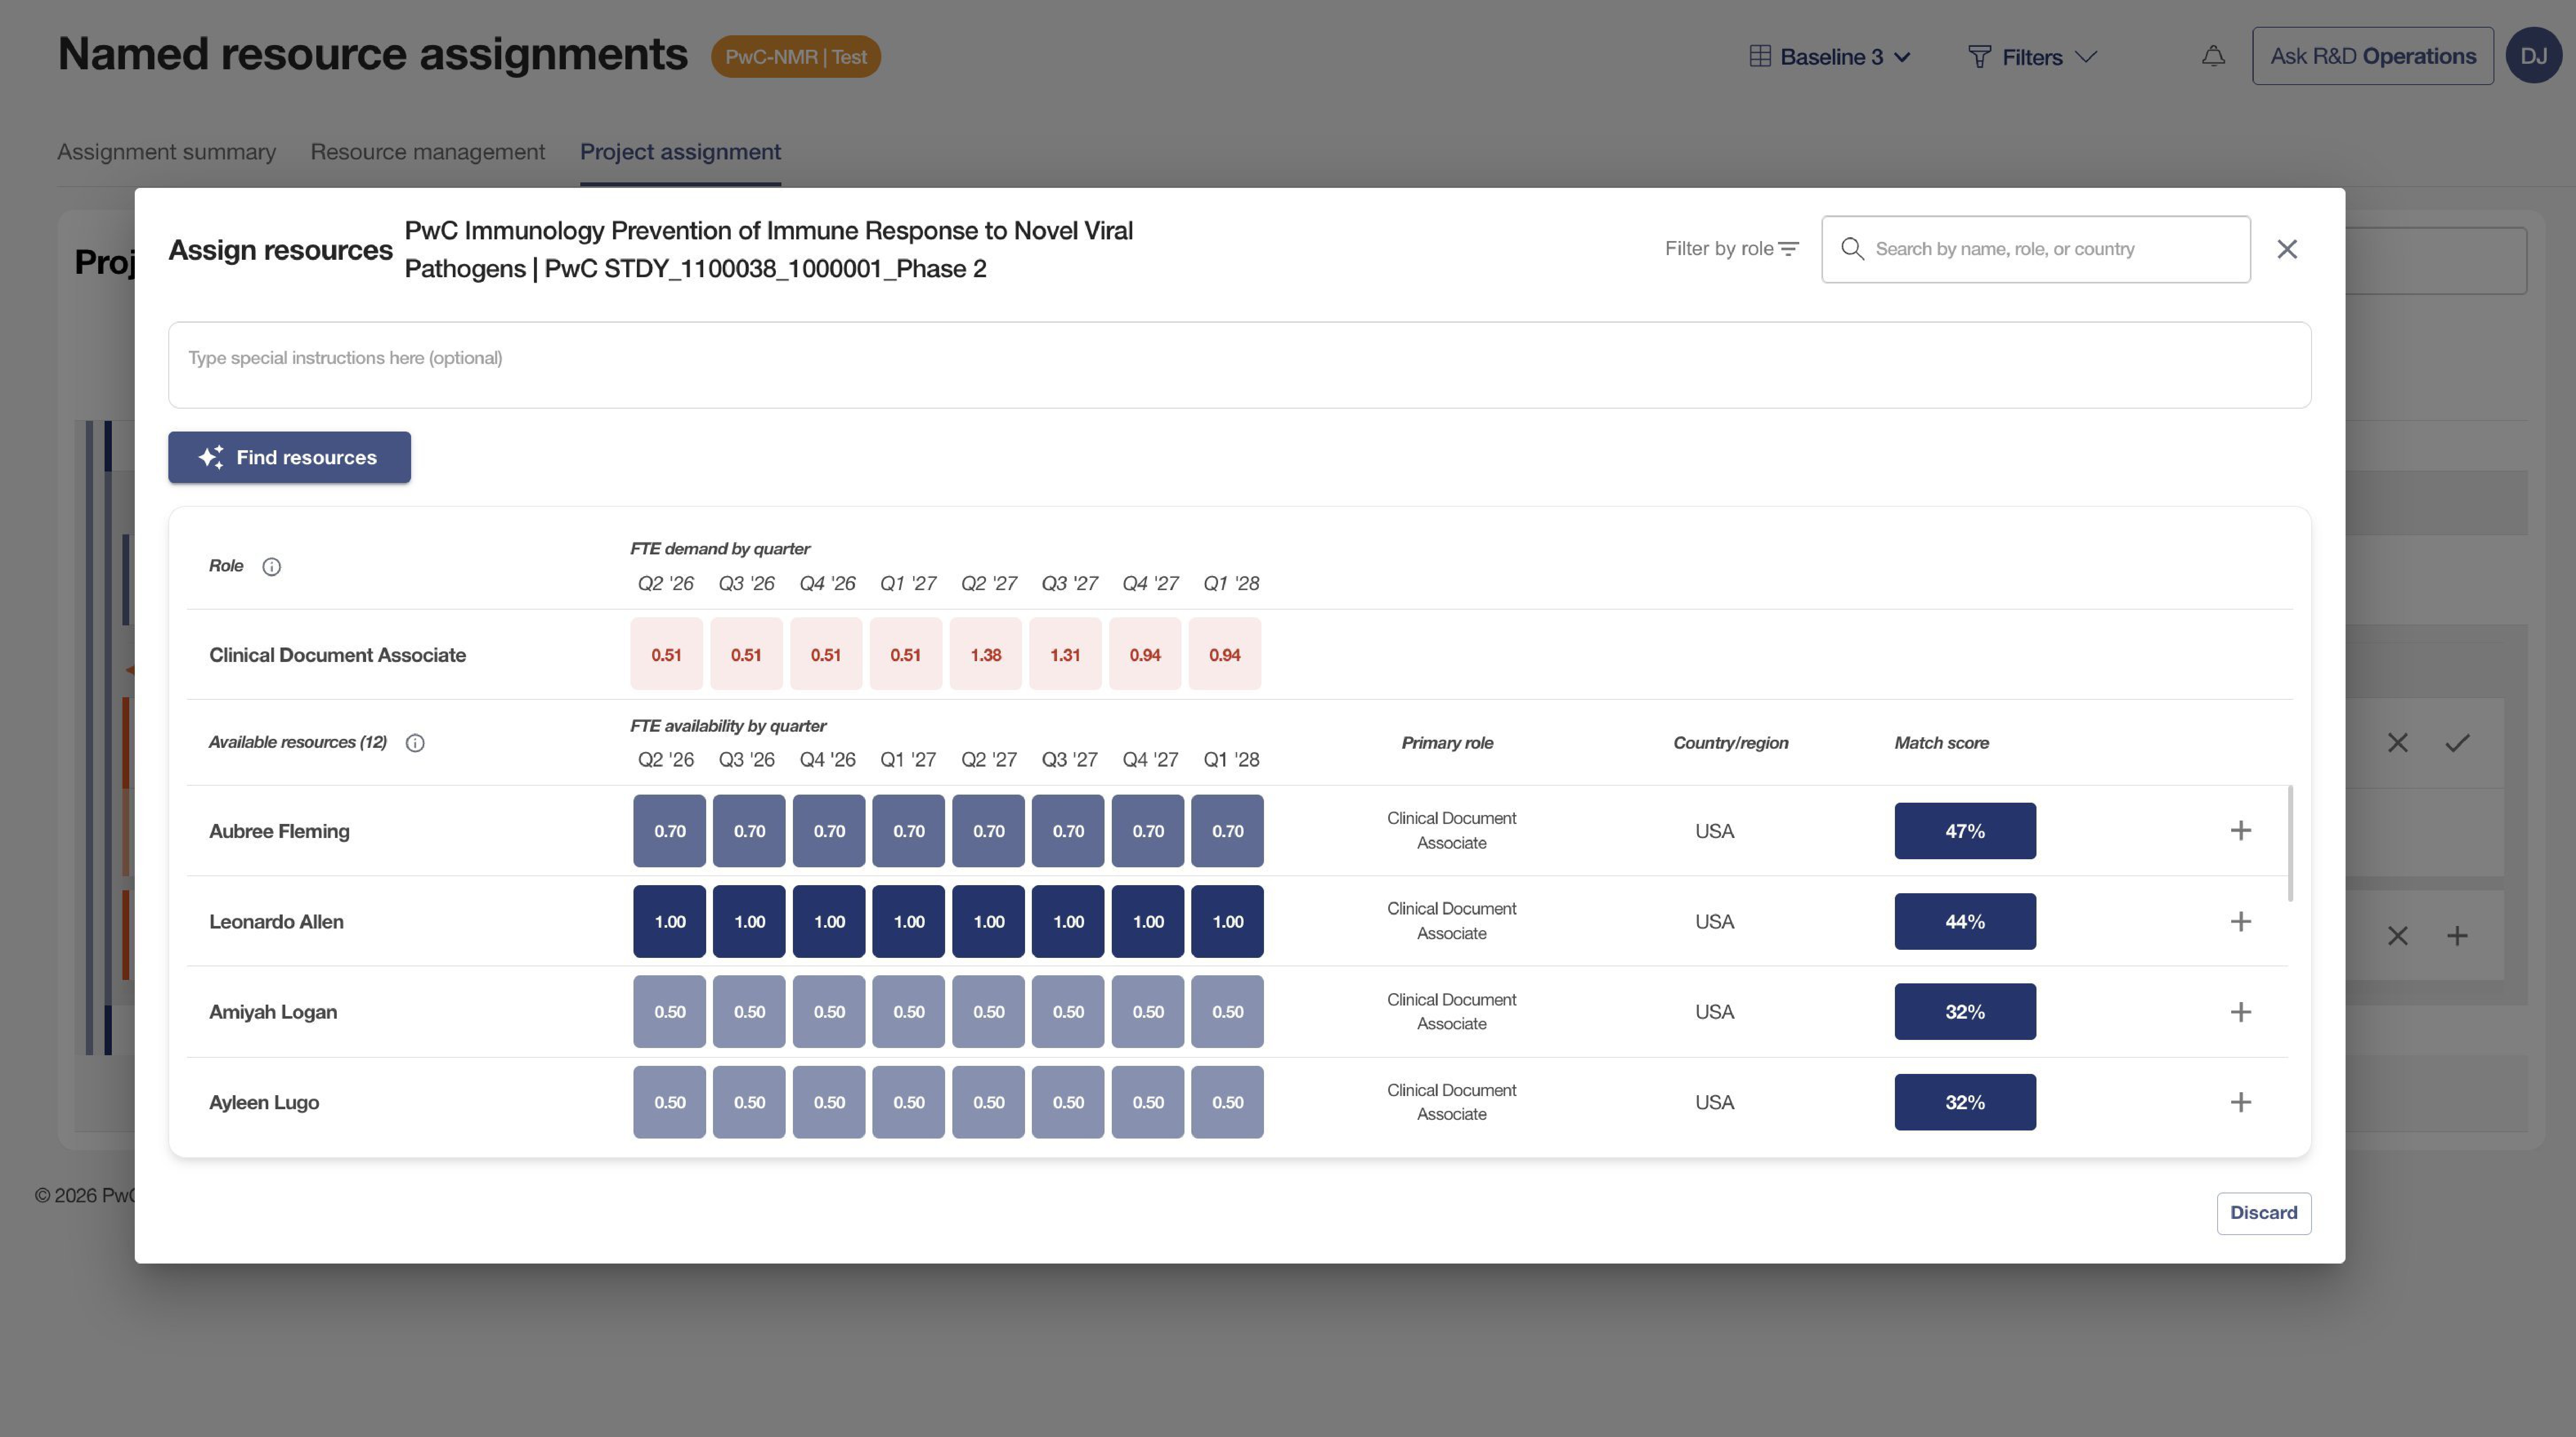The height and width of the screenshot is (1437, 2576).
Task: Add Ayleen Lugo using the plus icon
Action: (x=2240, y=1102)
